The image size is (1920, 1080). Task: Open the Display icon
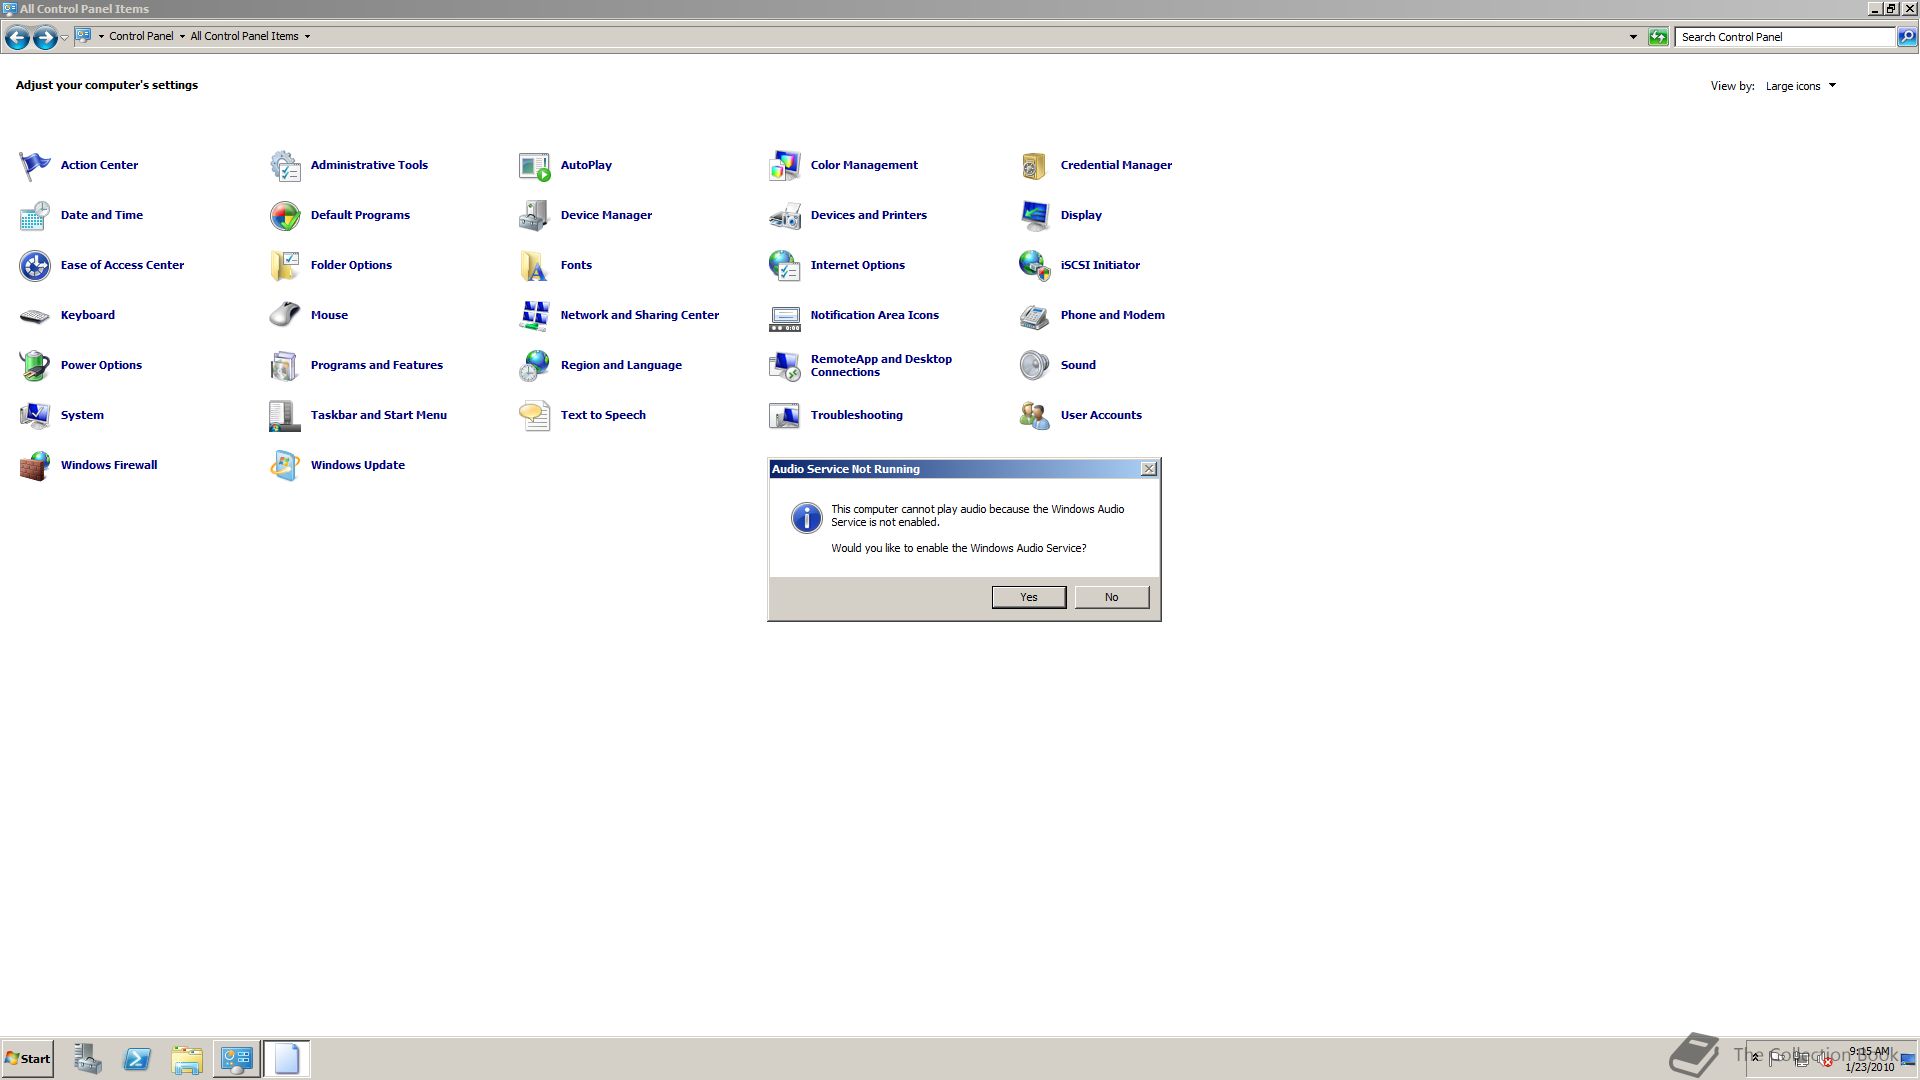click(x=1035, y=215)
